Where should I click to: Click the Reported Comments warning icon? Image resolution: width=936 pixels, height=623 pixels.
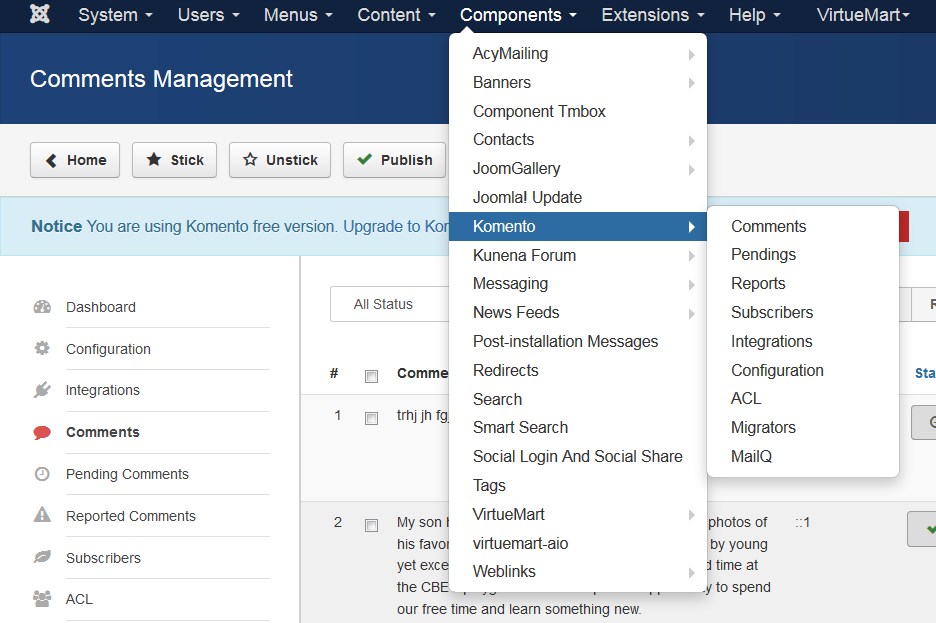[x=42, y=514]
